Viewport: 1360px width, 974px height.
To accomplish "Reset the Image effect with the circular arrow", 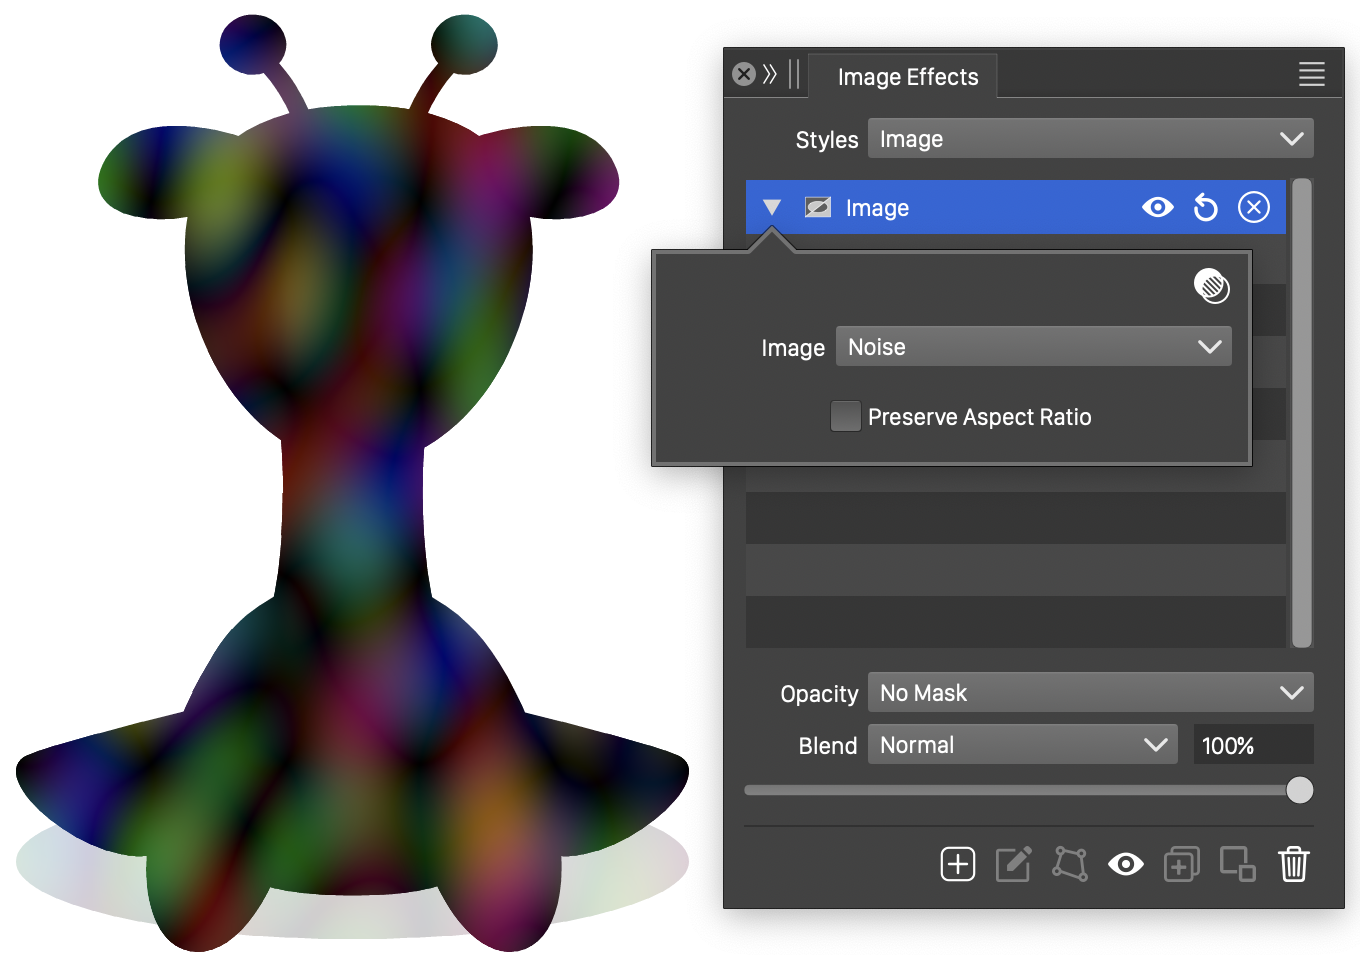I will (1206, 207).
